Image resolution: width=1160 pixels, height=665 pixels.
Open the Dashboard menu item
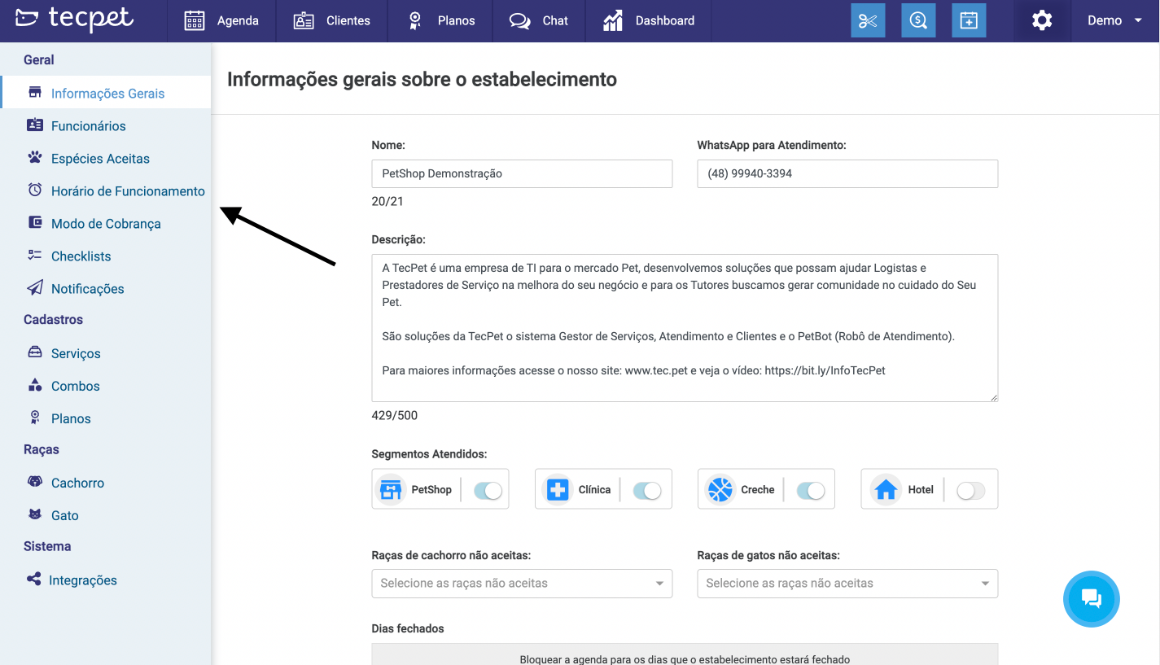[x=649, y=21]
